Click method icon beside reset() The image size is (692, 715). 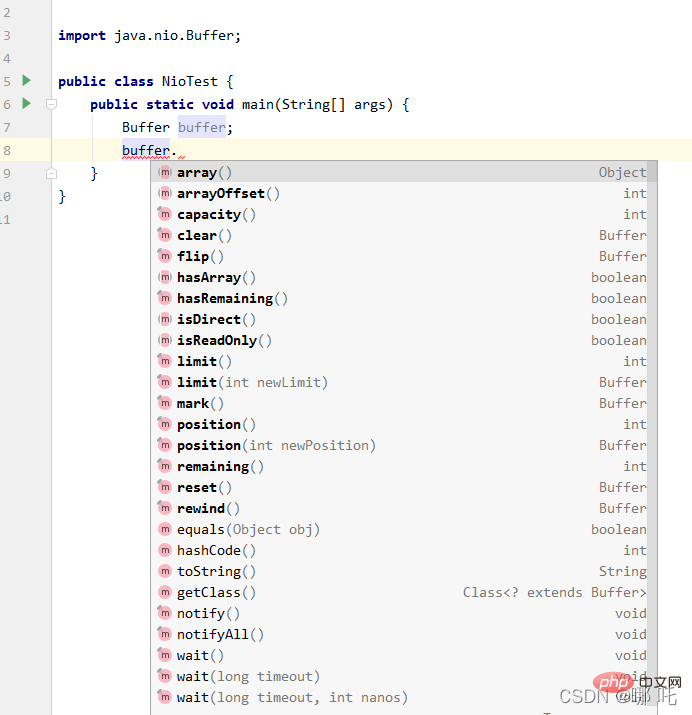coord(165,487)
